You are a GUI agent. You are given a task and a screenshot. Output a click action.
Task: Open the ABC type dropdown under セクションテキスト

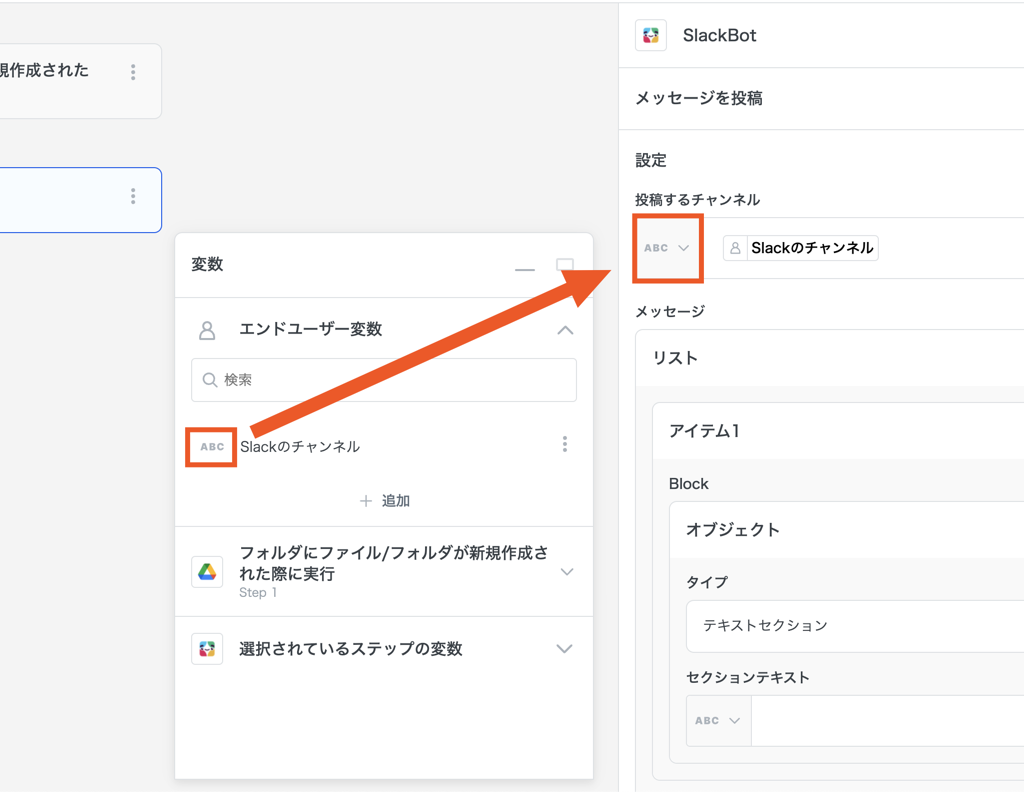tap(718, 721)
